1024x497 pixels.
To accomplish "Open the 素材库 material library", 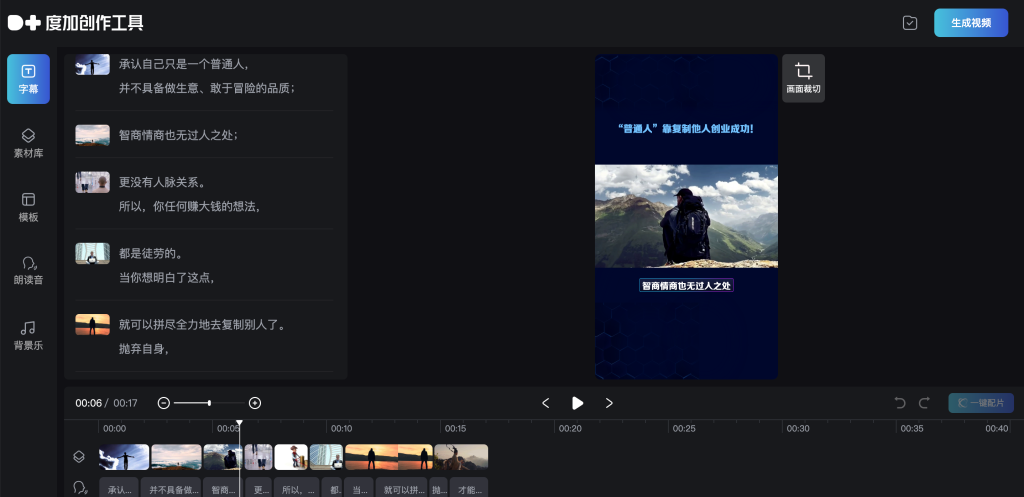I will click(29, 143).
